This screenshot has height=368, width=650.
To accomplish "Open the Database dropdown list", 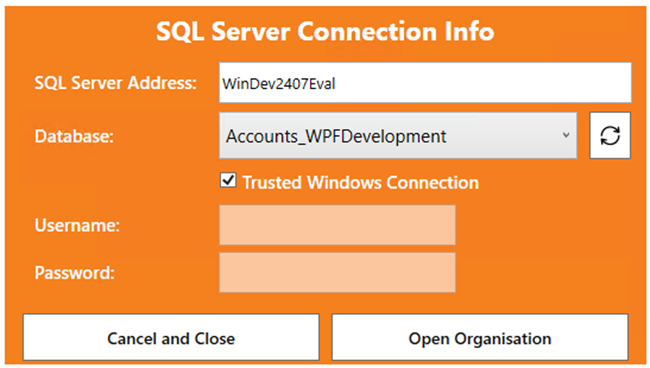I will click(398, 136).
